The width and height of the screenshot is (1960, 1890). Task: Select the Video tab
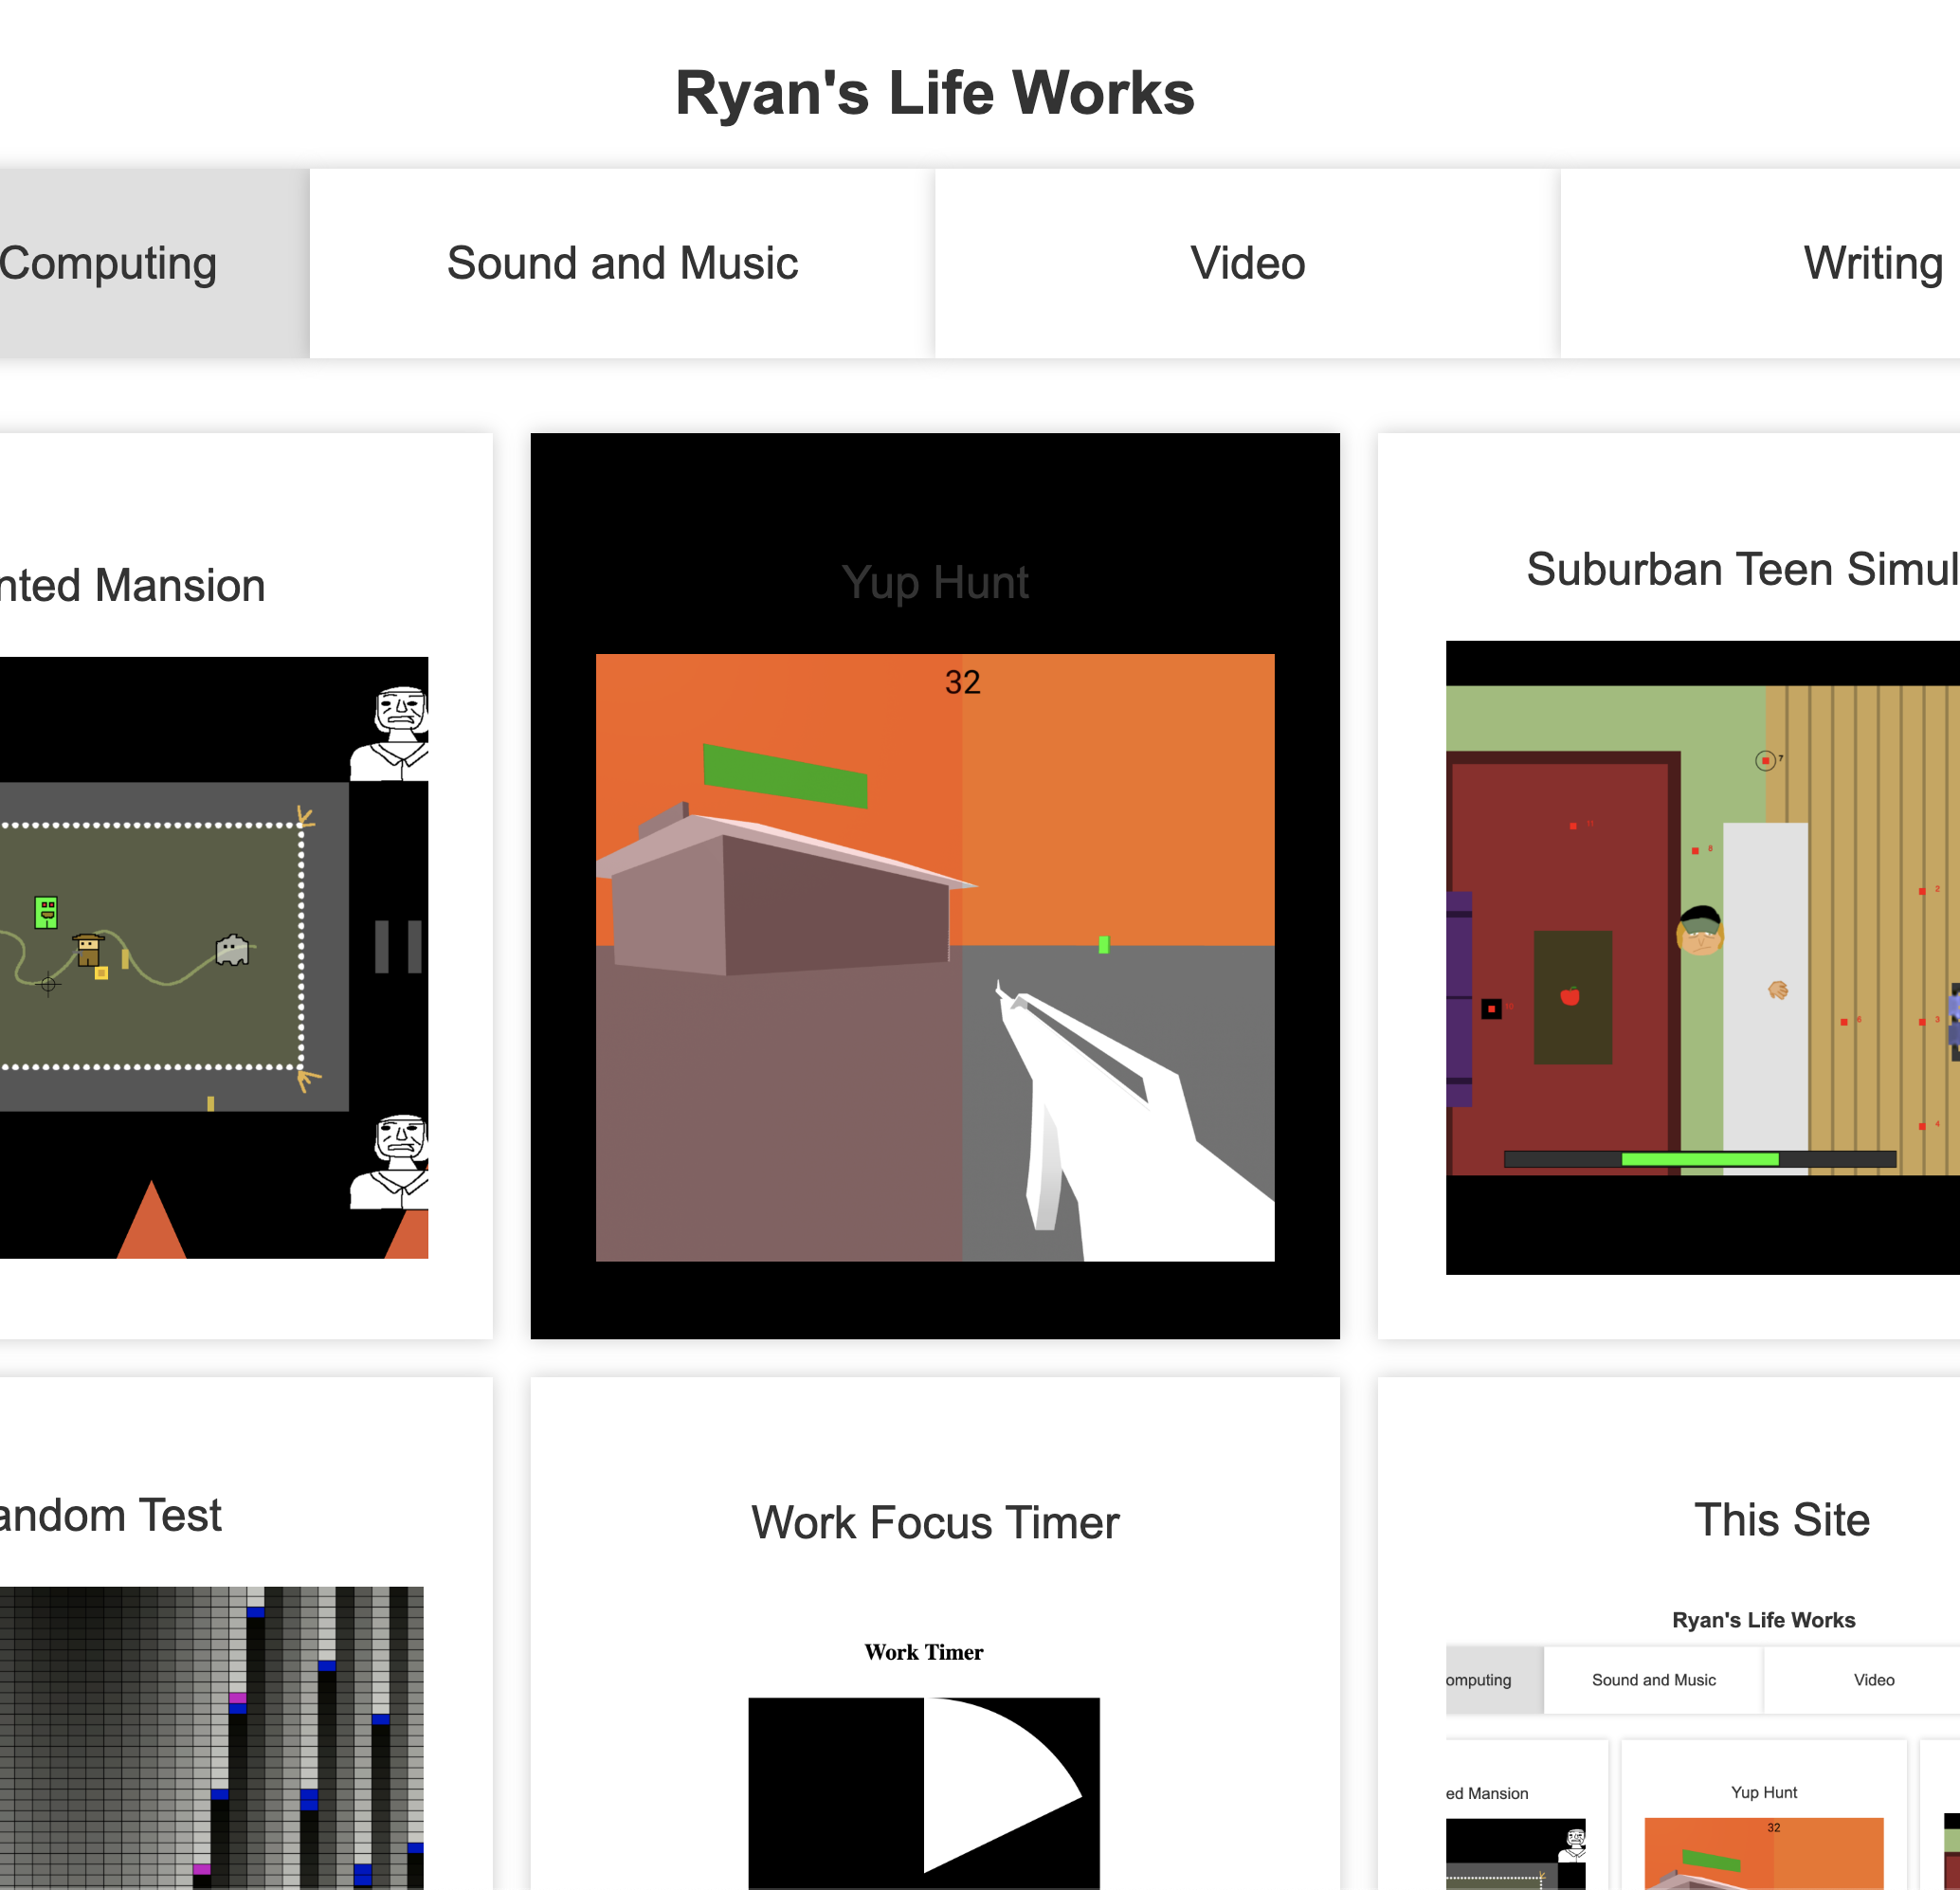1247,263
